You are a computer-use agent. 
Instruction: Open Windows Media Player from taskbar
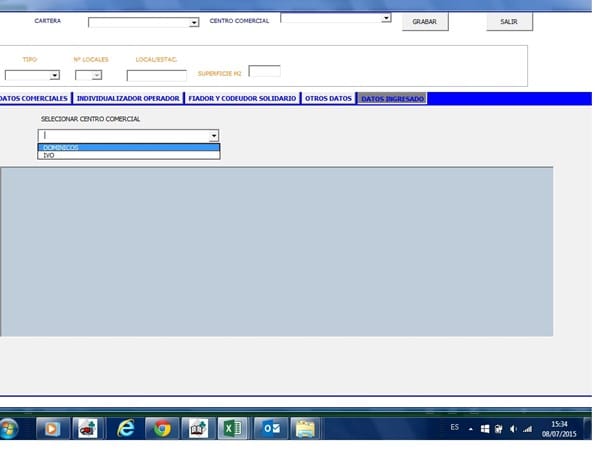coord(52,428)
